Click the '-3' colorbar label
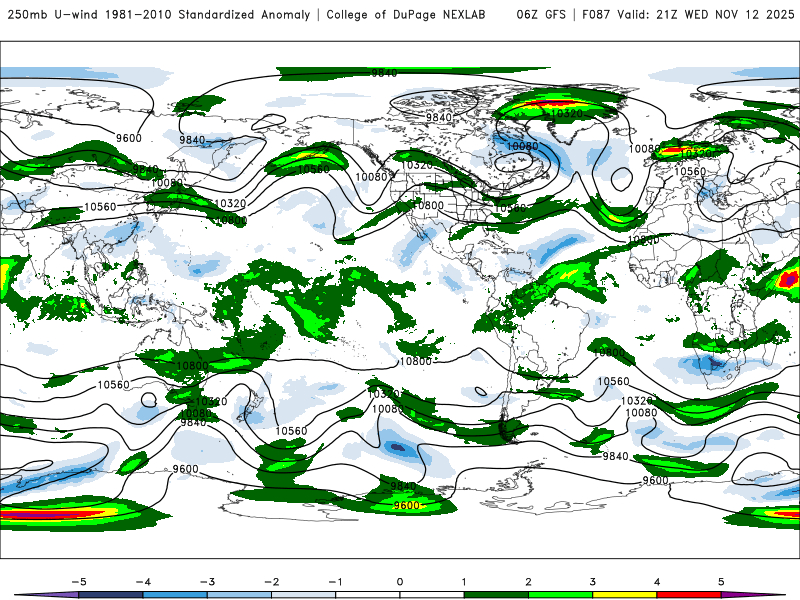800x600 pixels. (x=207, y=582)
